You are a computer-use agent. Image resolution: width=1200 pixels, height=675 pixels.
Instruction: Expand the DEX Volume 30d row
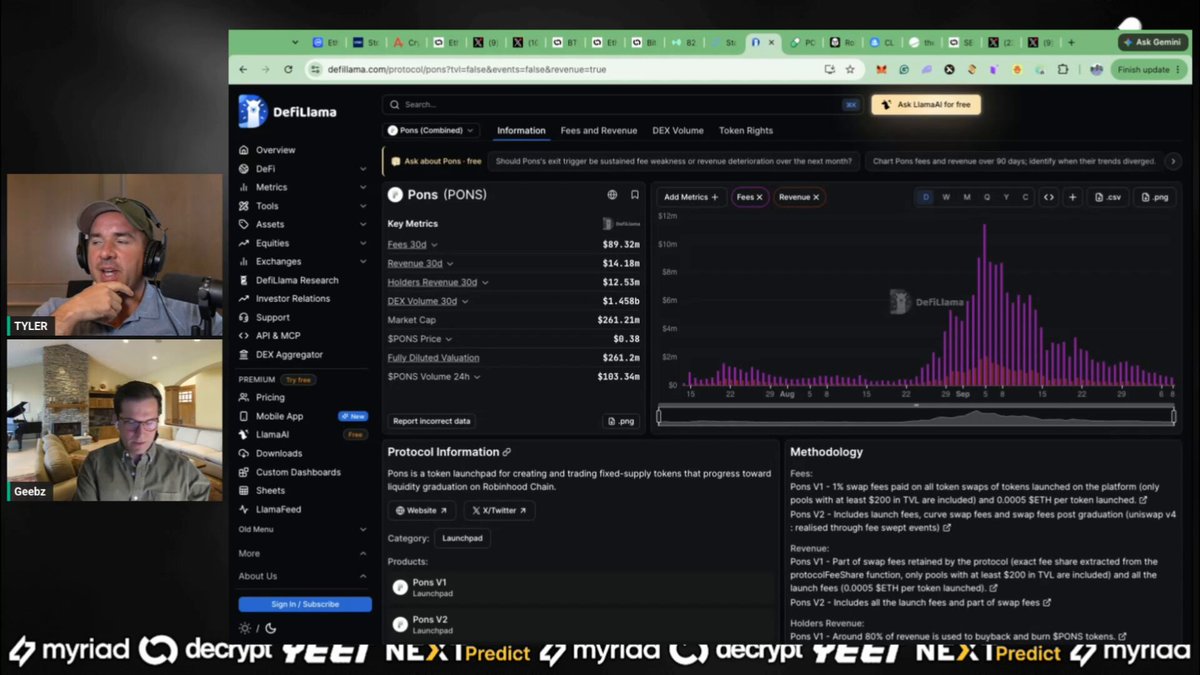click(x=465, y=301)
